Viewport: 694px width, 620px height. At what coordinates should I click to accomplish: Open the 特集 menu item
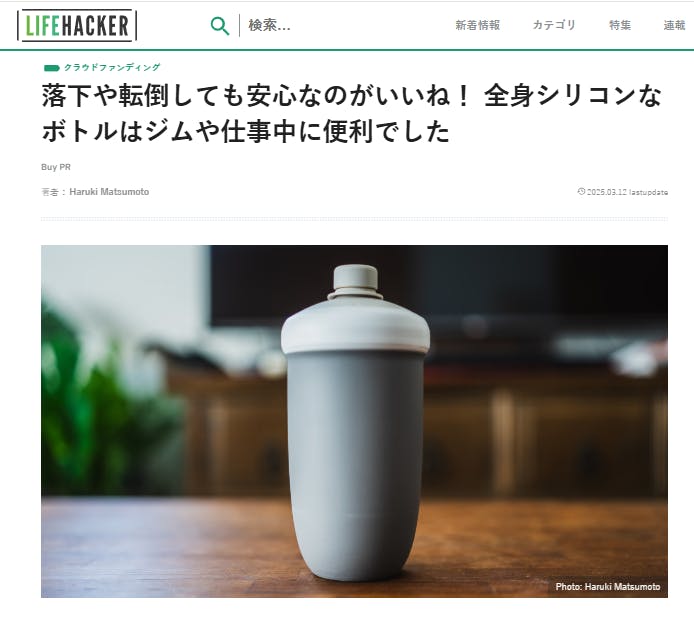click(x=620, y=25)
